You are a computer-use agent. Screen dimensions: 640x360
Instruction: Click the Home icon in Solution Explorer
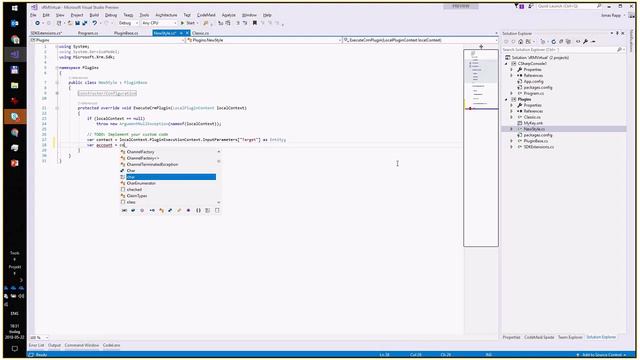coord(520,42)
